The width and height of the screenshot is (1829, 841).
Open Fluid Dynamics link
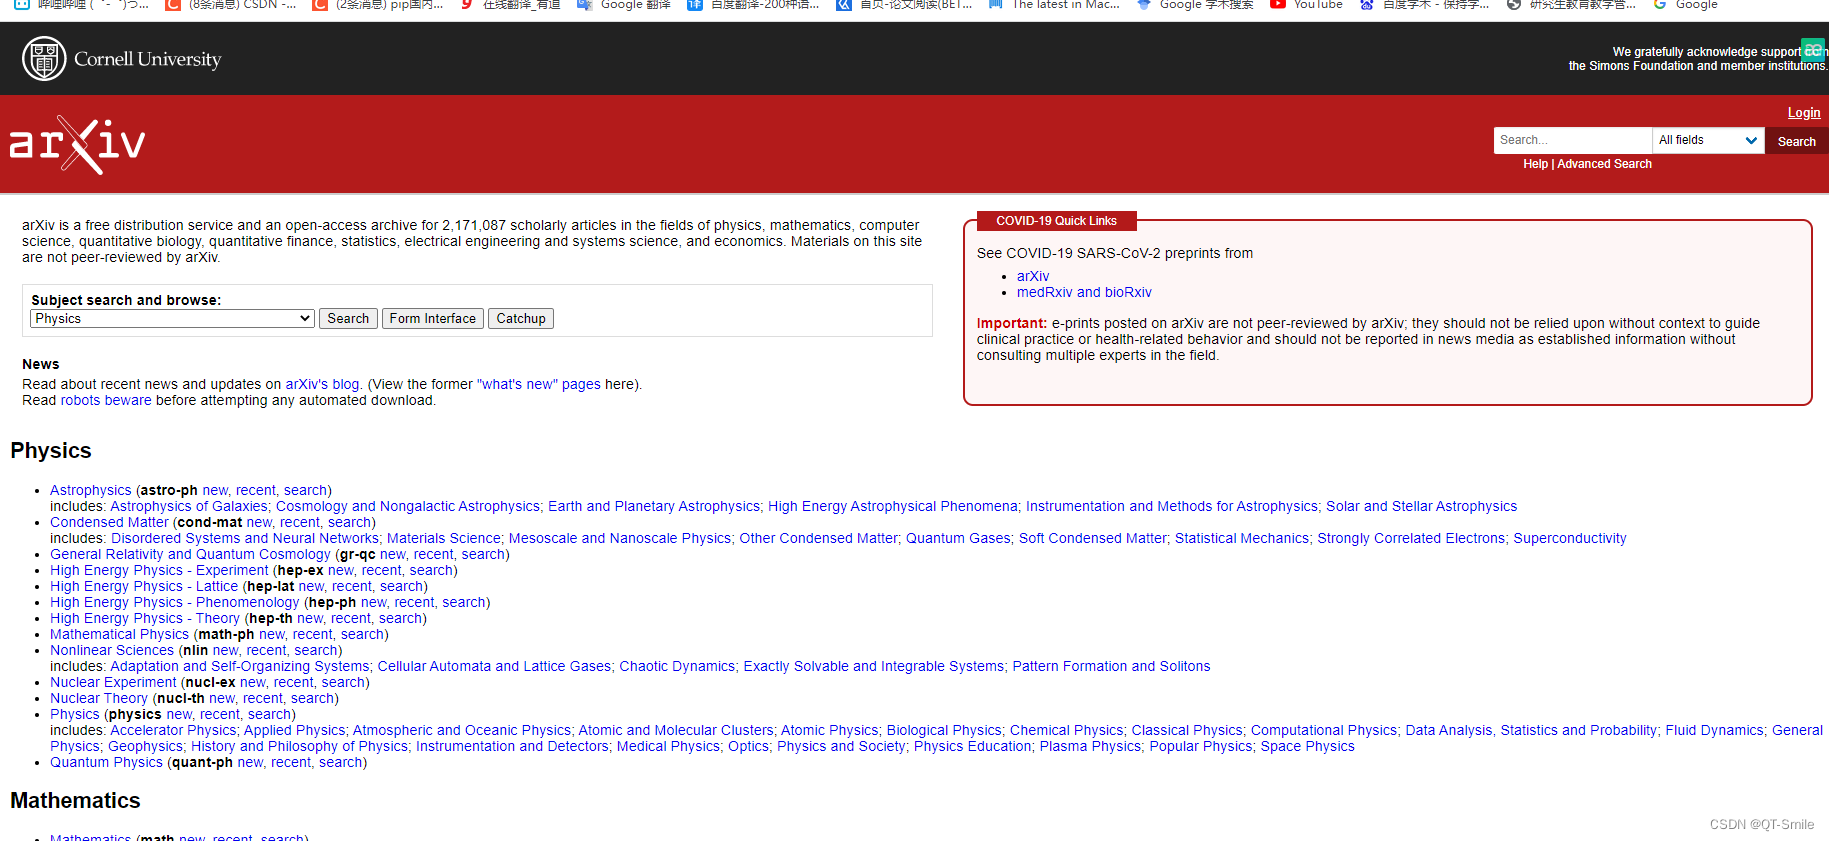tap(1714, 730)
